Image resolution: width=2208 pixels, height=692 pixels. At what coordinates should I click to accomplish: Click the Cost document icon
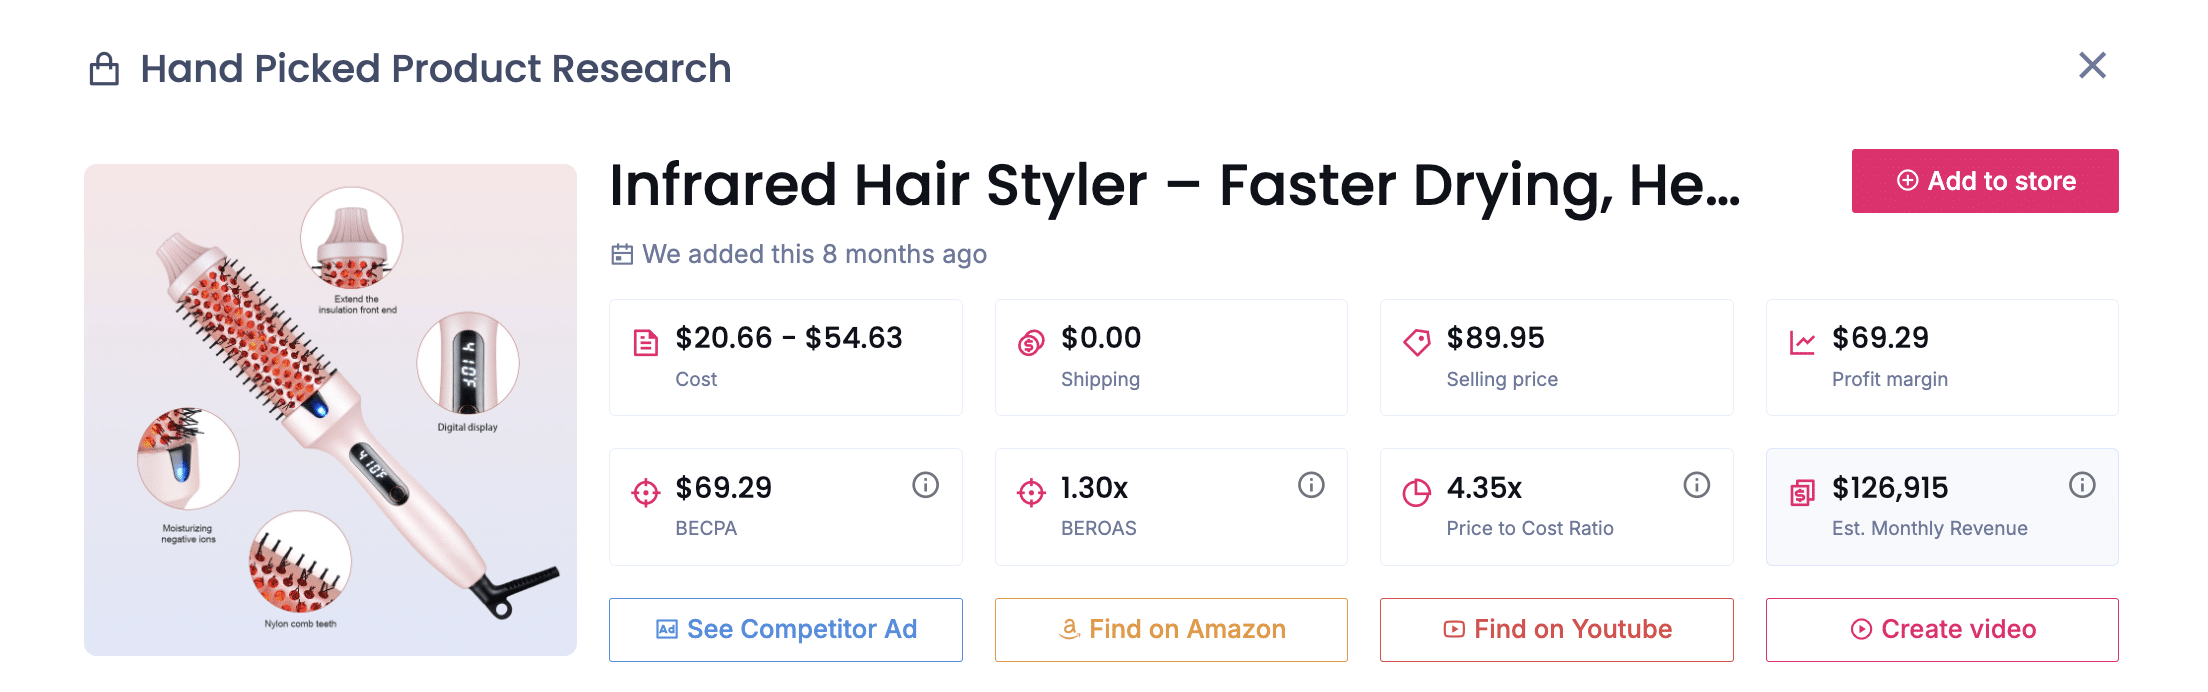(x=646, y=340)
